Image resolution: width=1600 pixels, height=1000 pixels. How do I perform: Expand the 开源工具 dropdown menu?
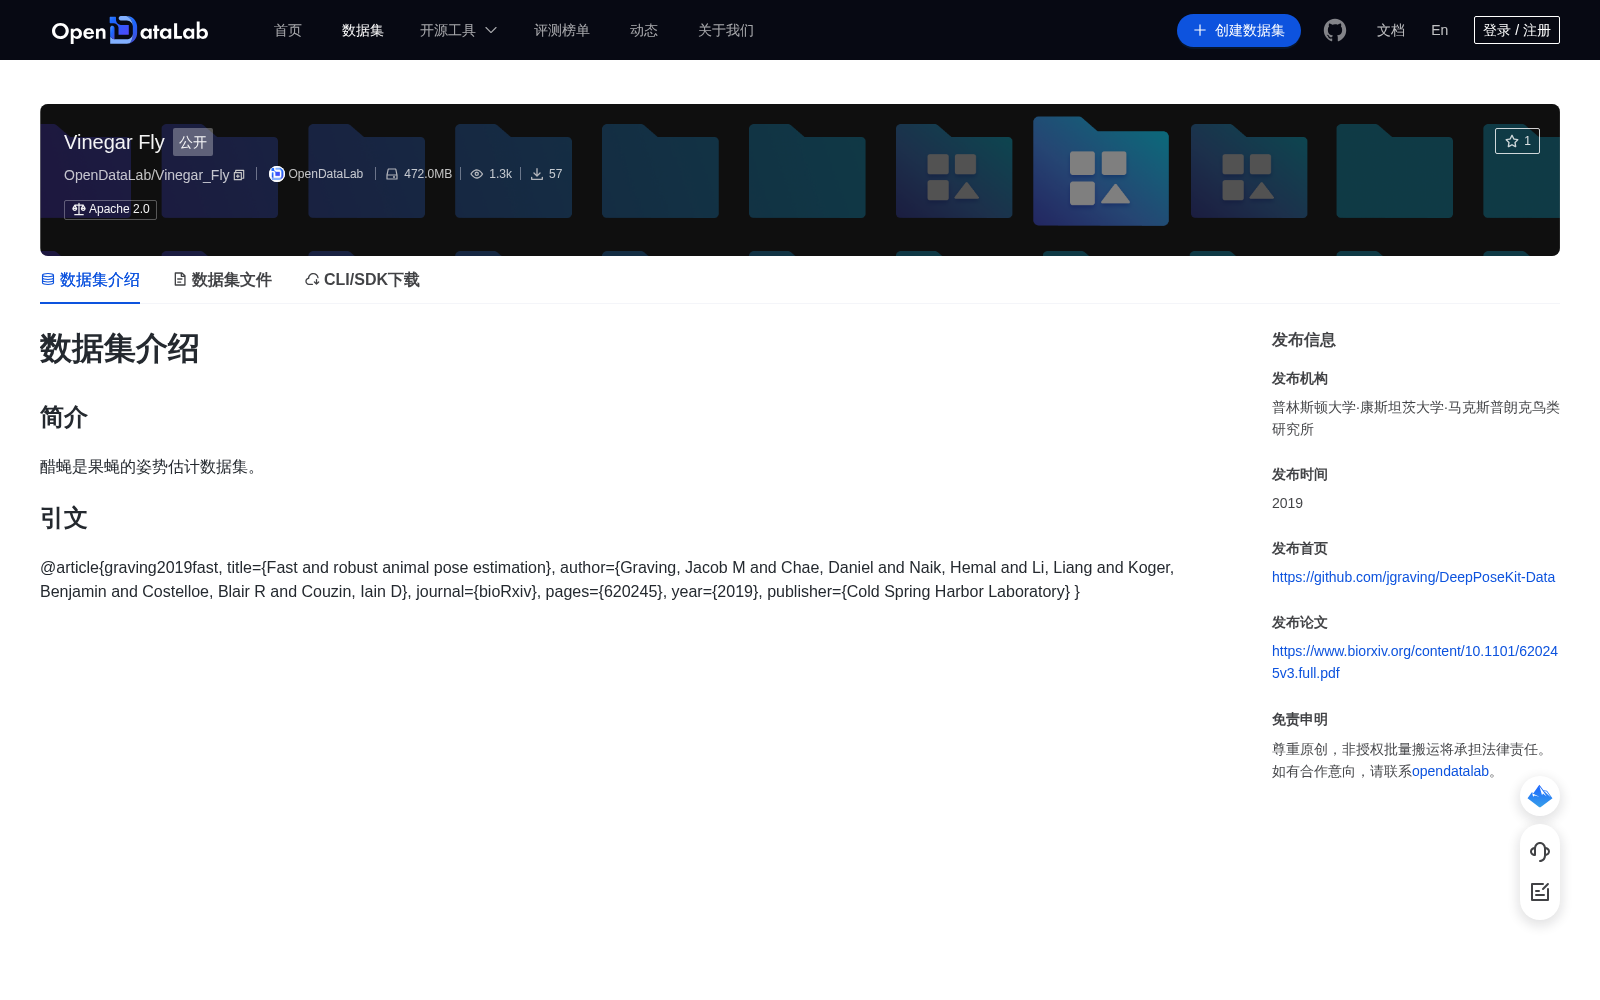pyautogui.click(x=458, y=30)
